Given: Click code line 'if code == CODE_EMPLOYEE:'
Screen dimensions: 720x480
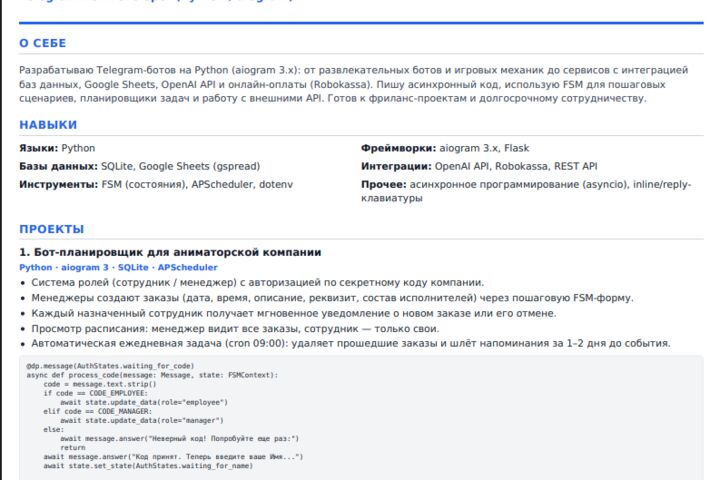Looking at the screenshot, I should point(96,393).
